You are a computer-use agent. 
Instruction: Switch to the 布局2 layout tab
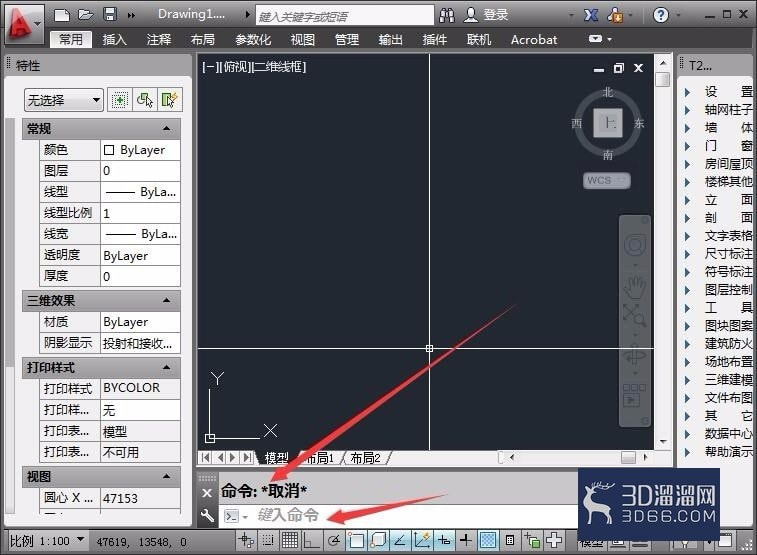click(x=365, y=458)
